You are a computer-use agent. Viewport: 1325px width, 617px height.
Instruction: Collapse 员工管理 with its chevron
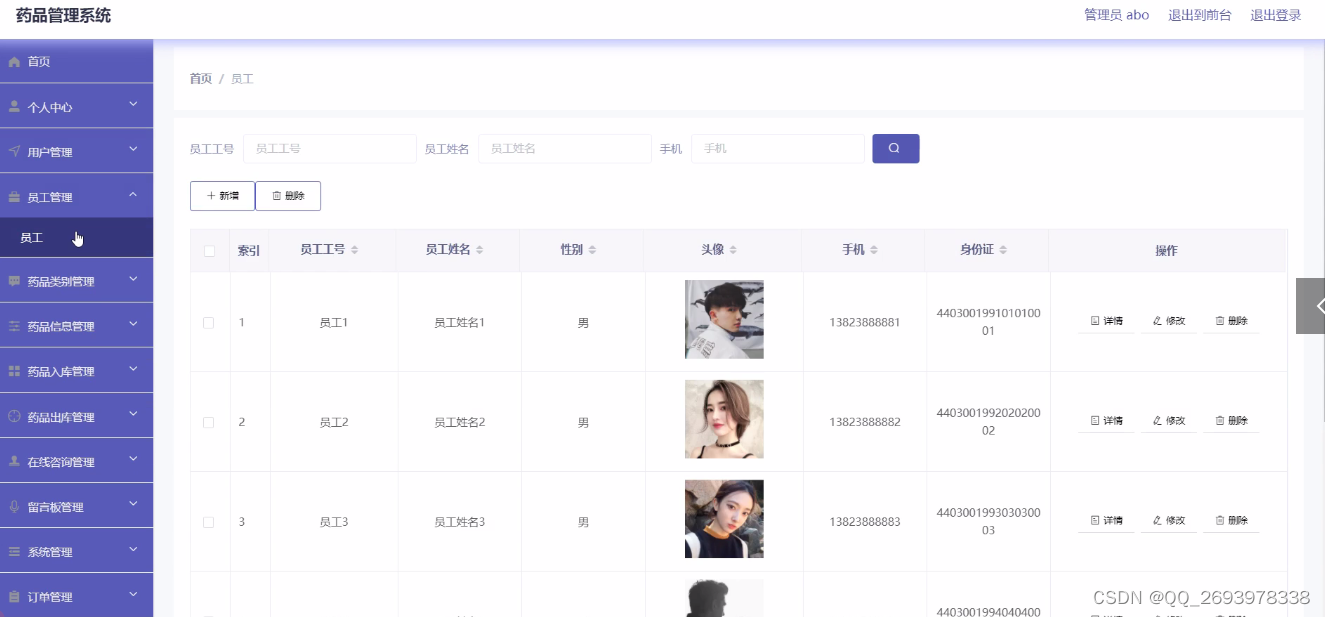tap(133, 195)
